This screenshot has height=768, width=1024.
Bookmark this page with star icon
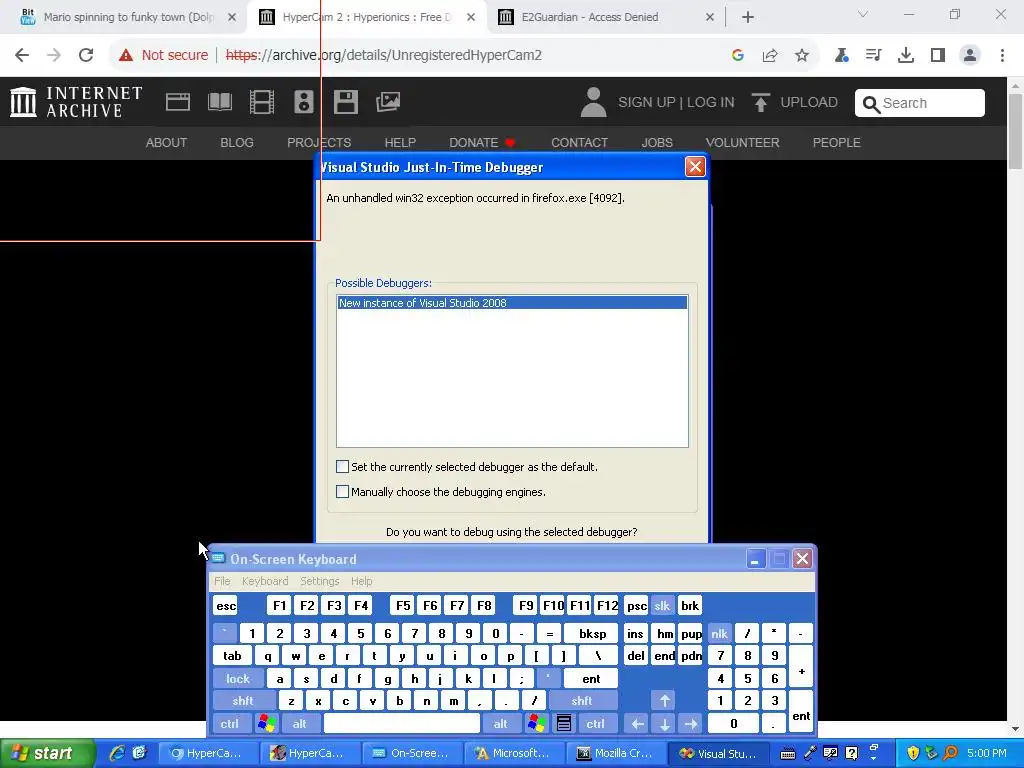[802, 55]
